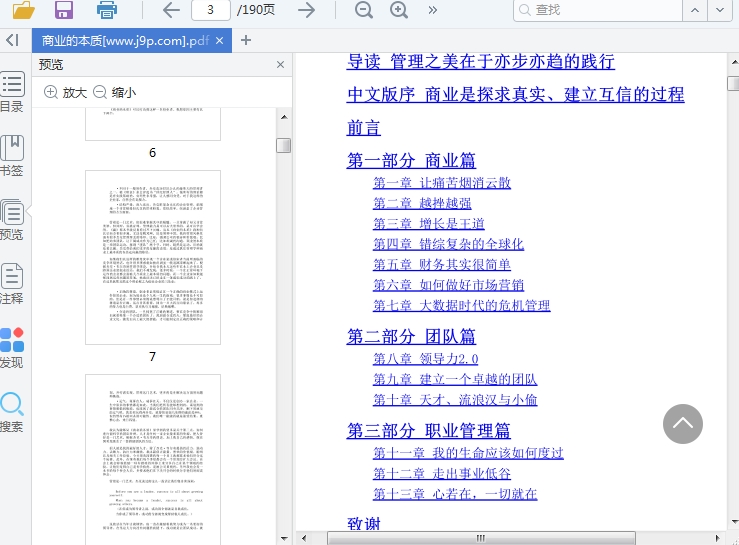
Task: Open 第五章 财务其实很简单 link
Action: 442,264
